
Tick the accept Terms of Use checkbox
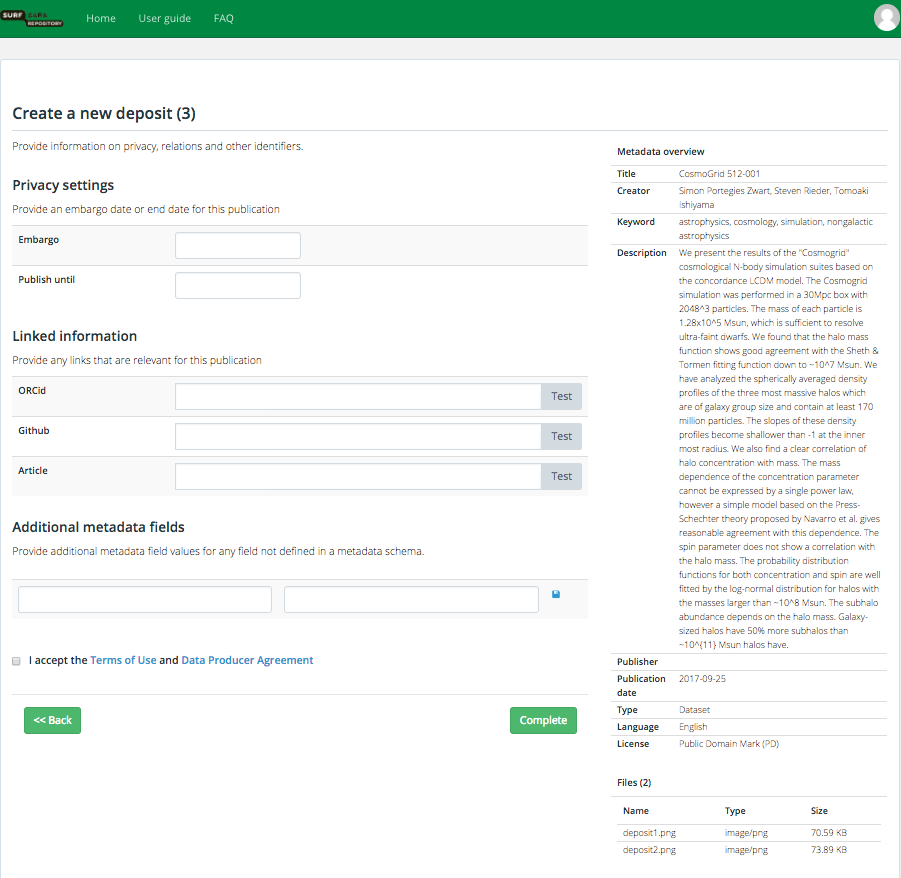(x=16, y=661)
